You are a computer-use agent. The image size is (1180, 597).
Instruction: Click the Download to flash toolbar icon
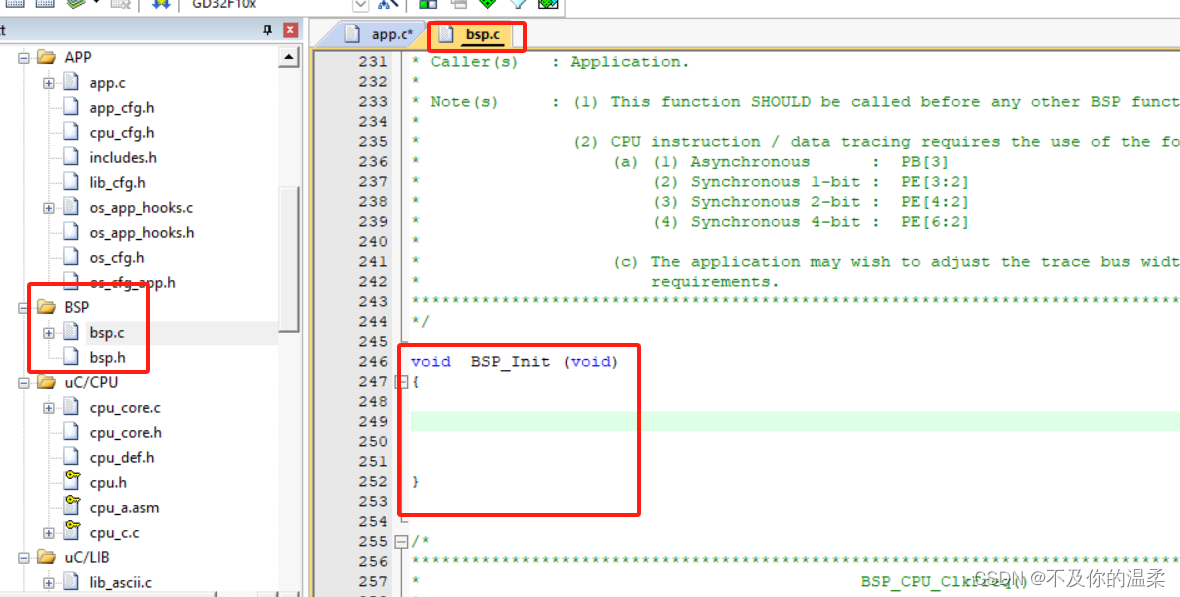pyautogui.click(x=160, y=5)
